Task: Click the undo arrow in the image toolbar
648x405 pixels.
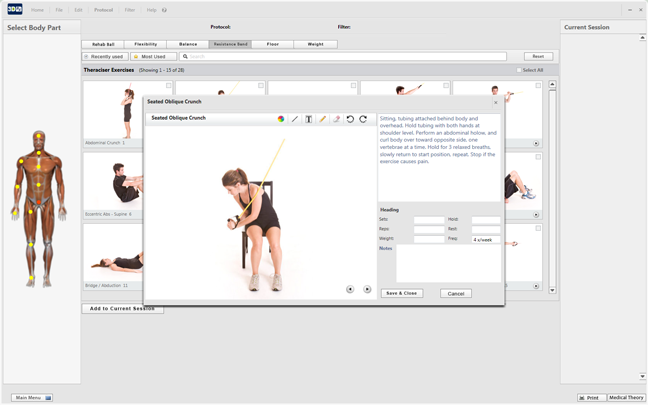Action: coord(350,119)
